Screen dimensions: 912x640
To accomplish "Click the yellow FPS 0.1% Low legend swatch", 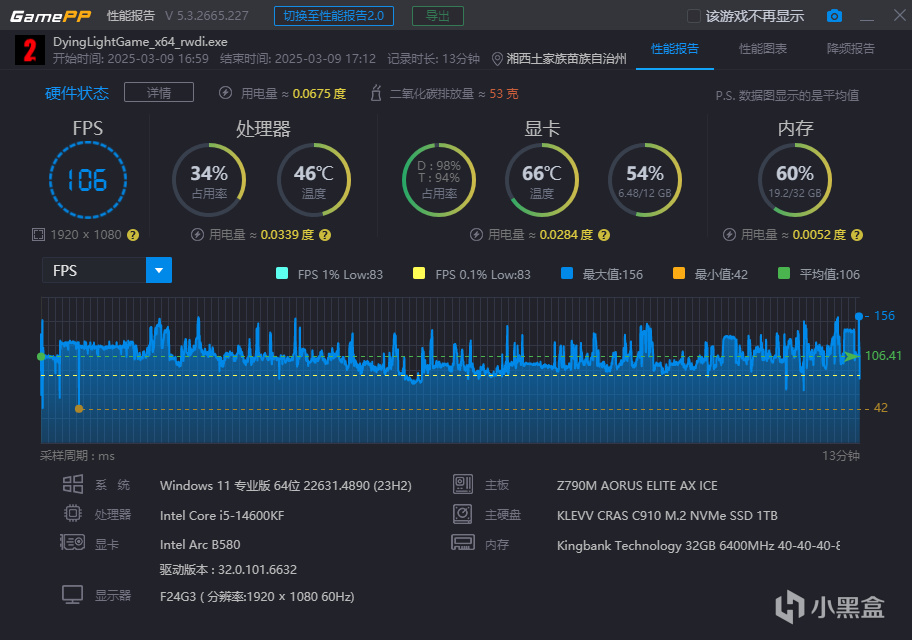I will tap(419, 273).
